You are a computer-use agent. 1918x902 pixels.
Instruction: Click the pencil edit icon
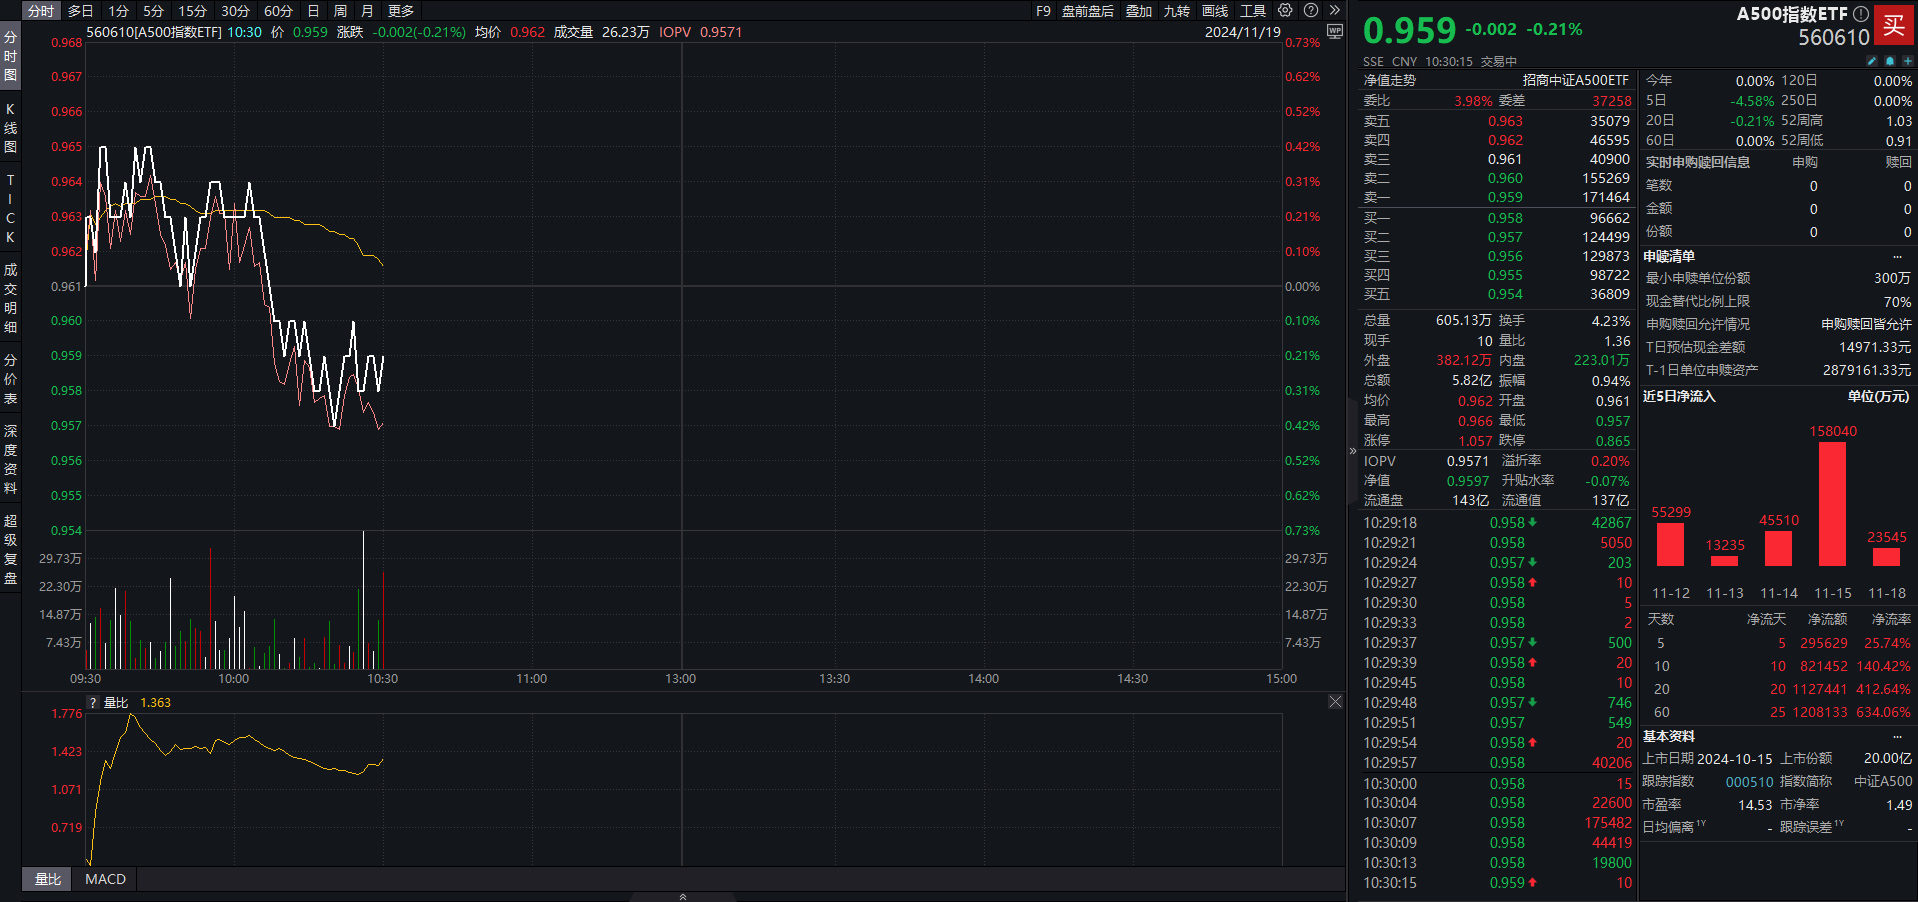[1871, 61]
